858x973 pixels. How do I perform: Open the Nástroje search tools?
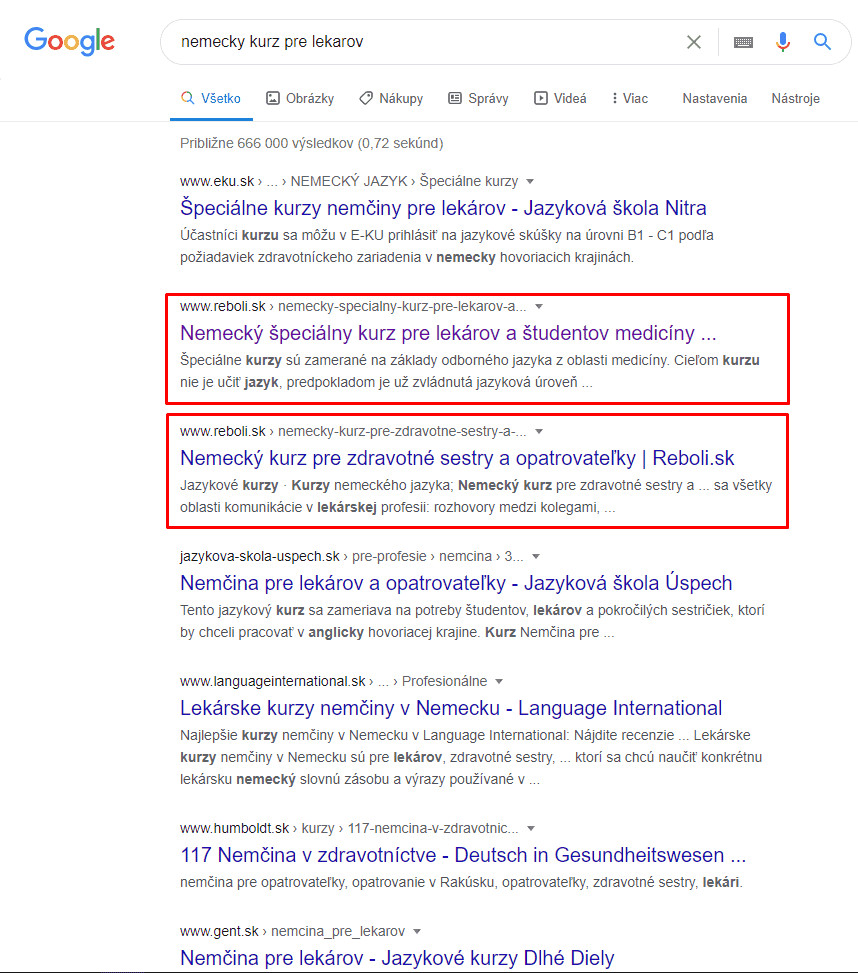(795, 98)
